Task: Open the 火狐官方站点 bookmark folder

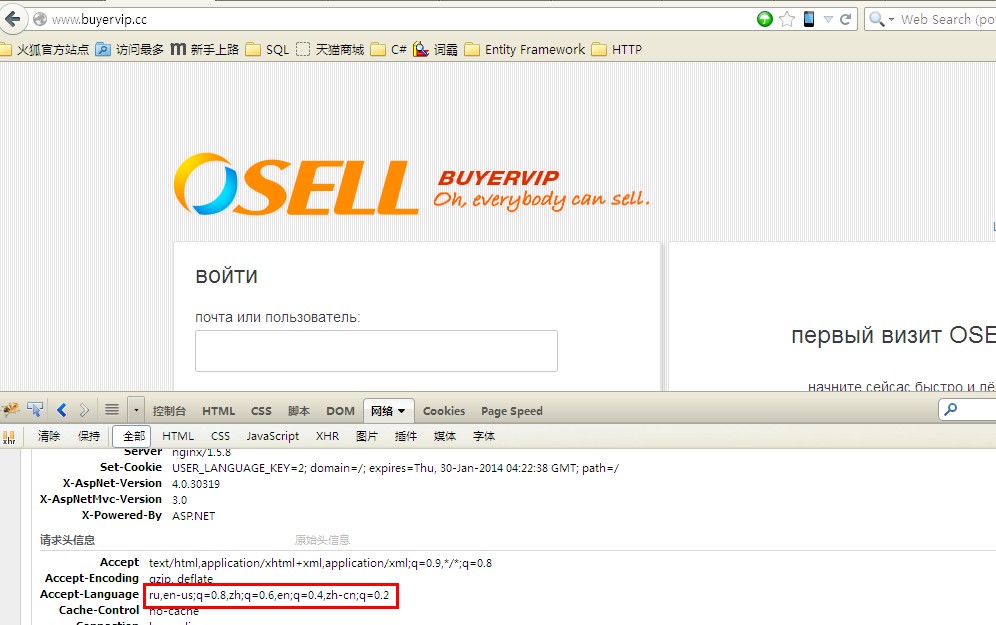Action: click(x=44, y=50)
